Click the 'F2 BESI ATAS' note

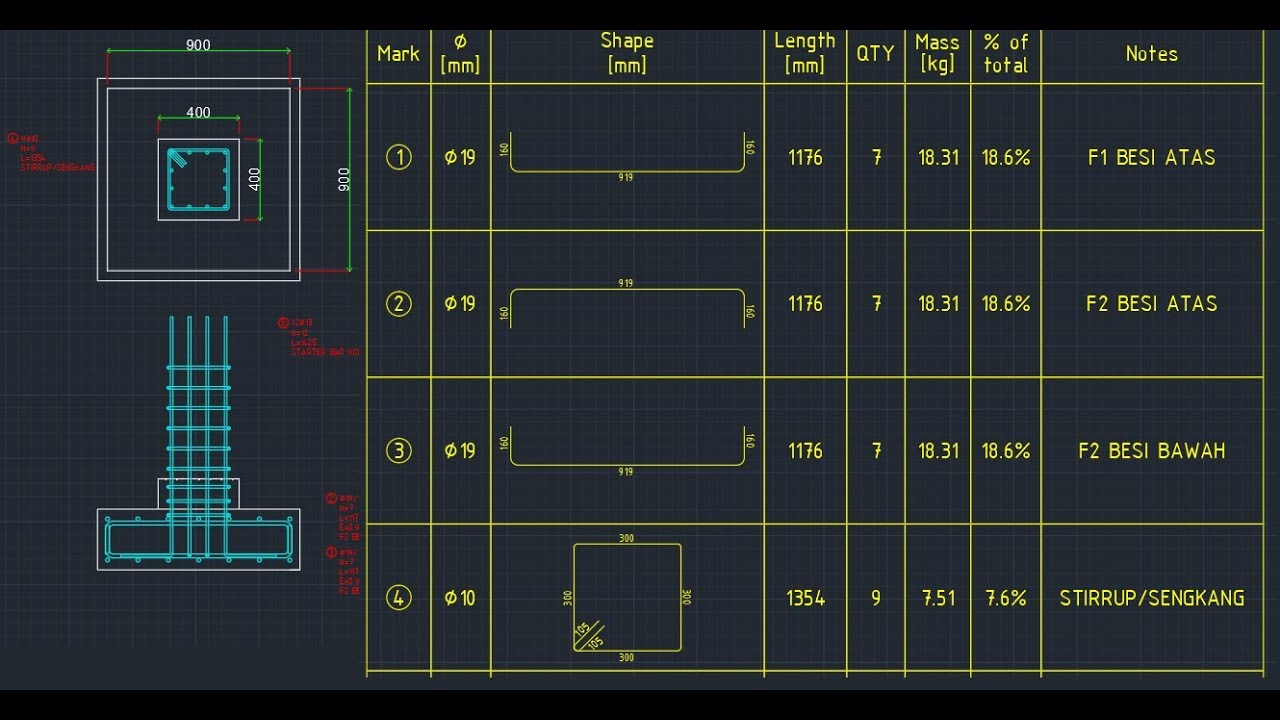pos(1151,304)
